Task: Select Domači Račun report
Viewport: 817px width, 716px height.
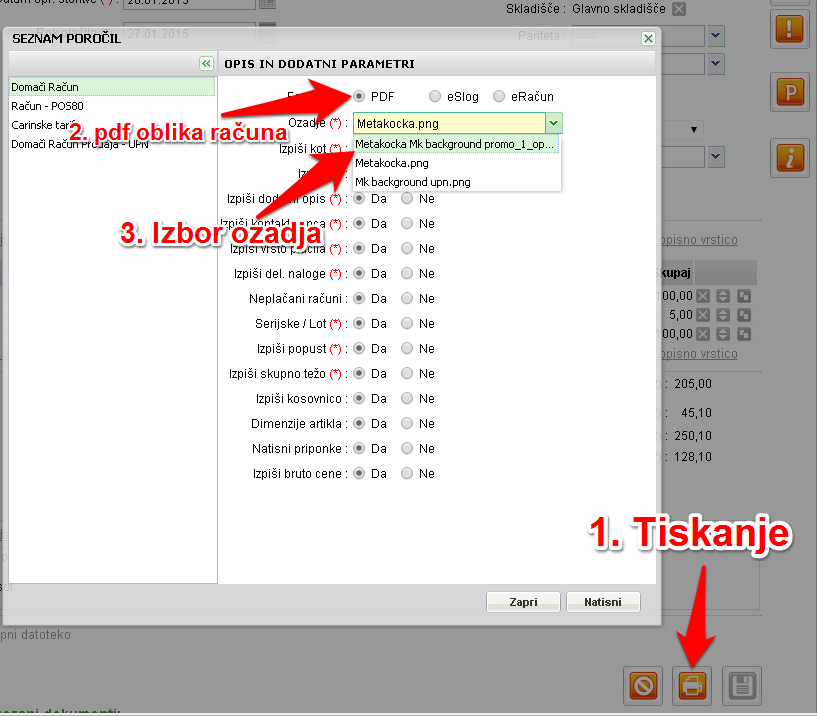Action: click(x=112, y=87)
